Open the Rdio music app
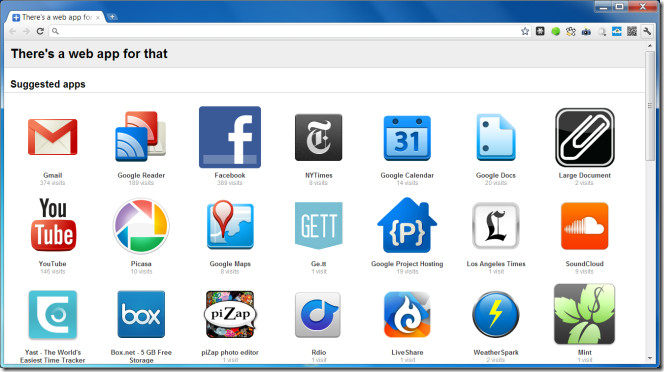The width and height of the screenshot is (664, 372). tap(318, 314)
